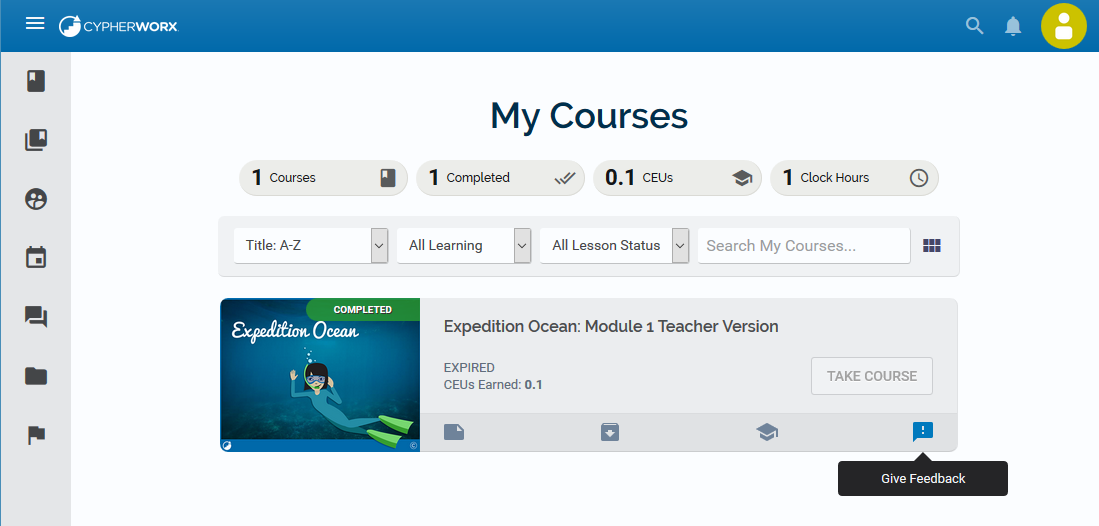Switch to grid view layout
The height and width of the screenshot is (526, 1099).
click(x=931, y=245)
